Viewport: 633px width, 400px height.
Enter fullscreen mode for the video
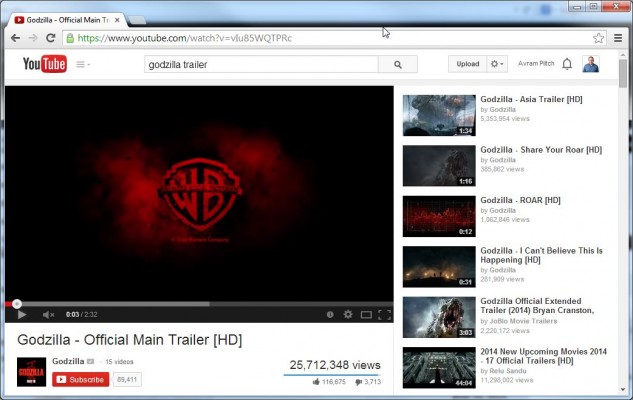click(x=384, y=315)
